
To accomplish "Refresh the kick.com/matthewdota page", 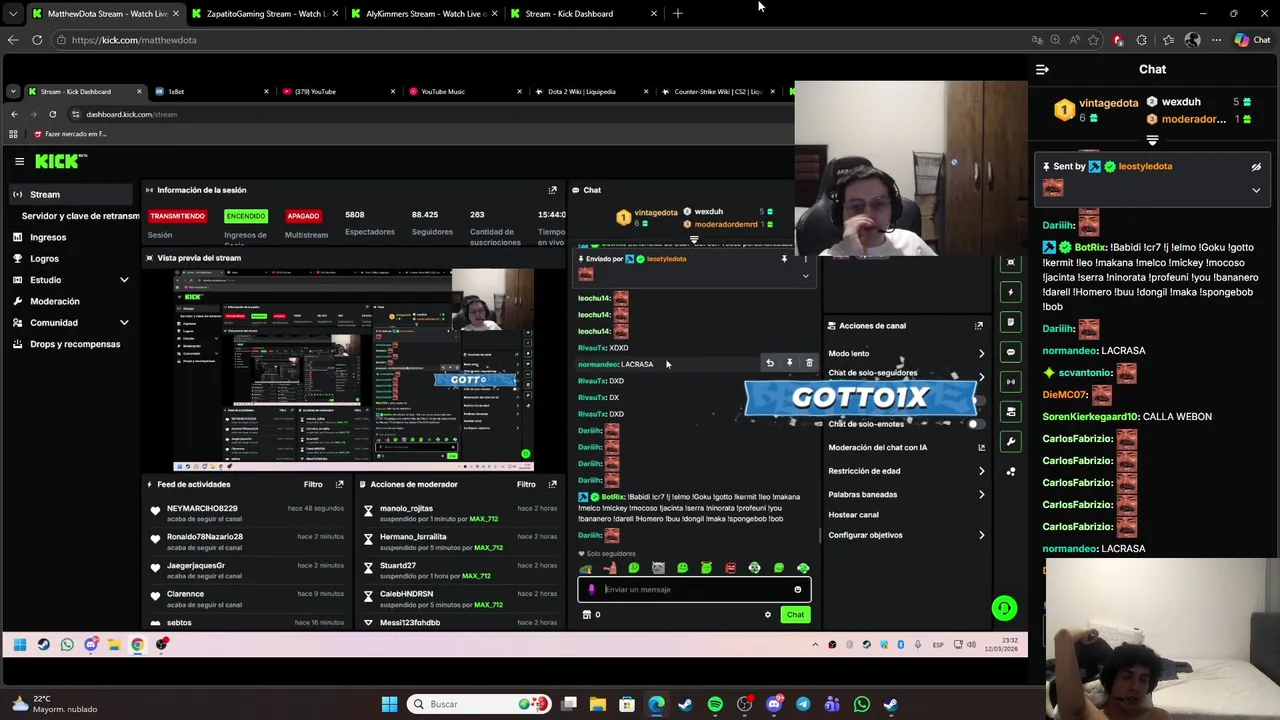I will tap(37, 40).
